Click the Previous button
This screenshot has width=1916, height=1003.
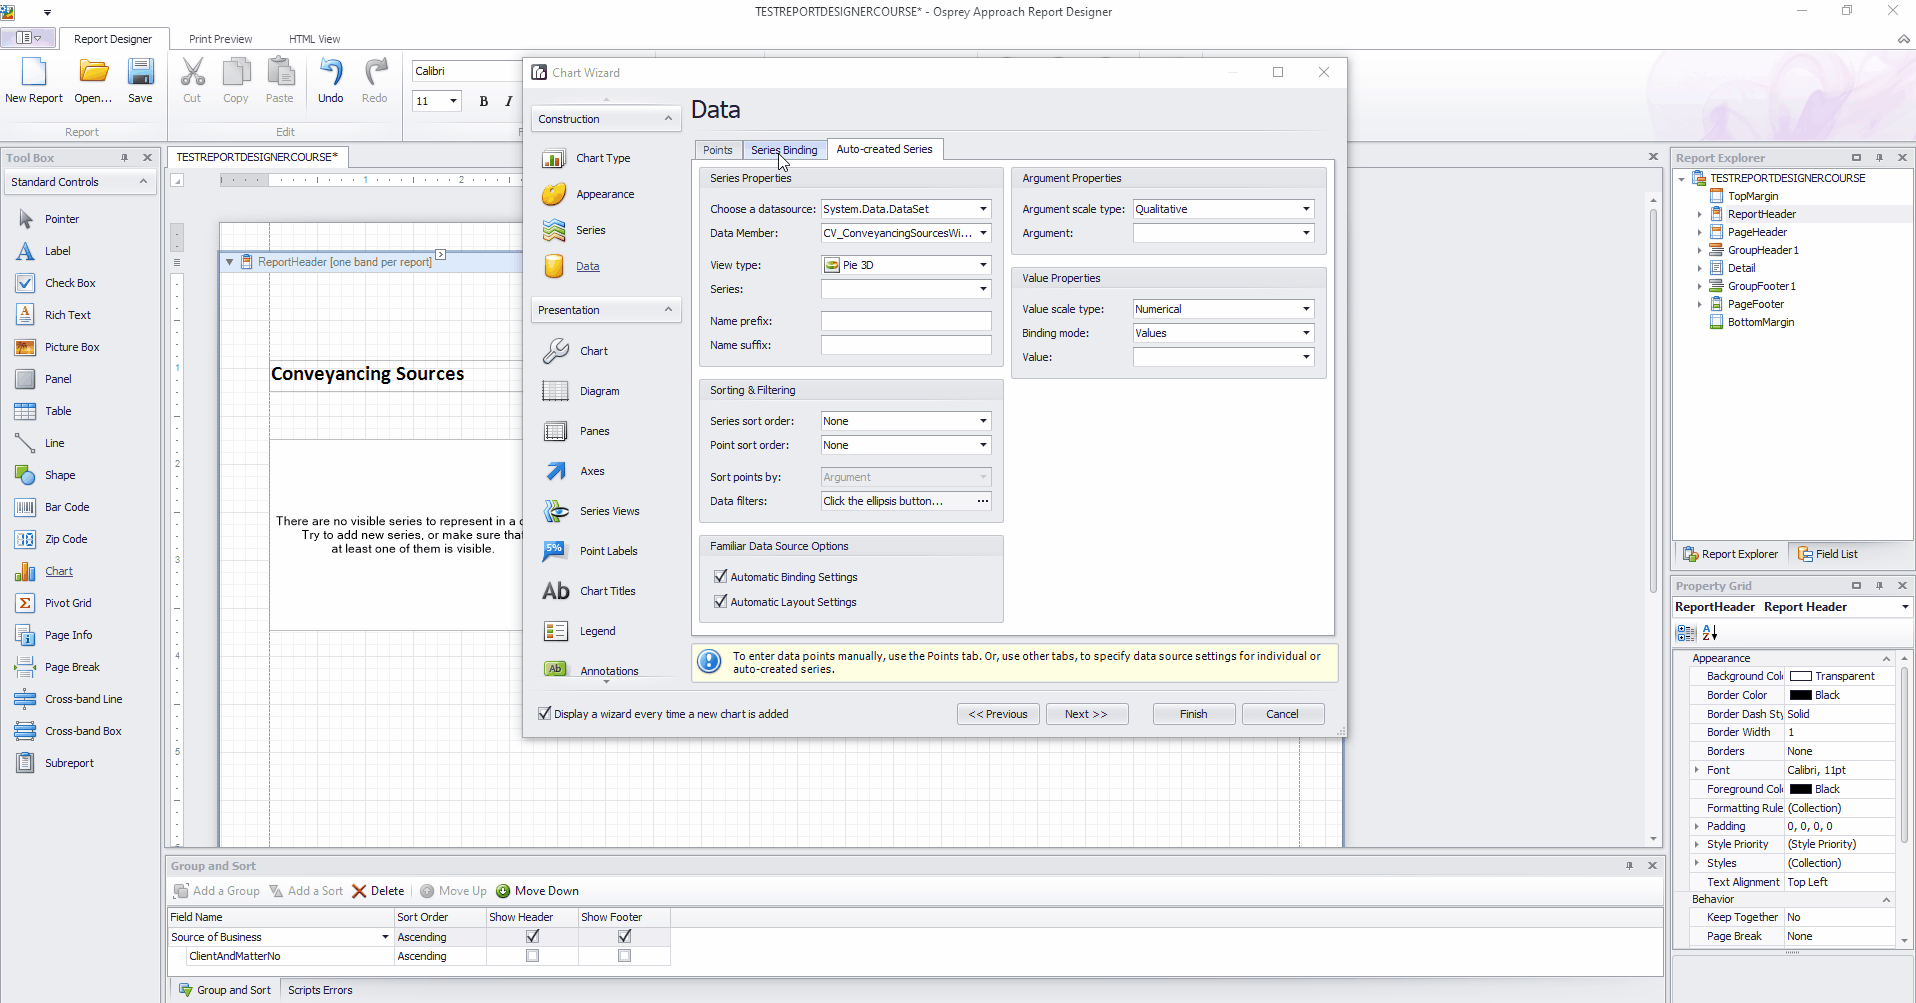tap(997, 714)
